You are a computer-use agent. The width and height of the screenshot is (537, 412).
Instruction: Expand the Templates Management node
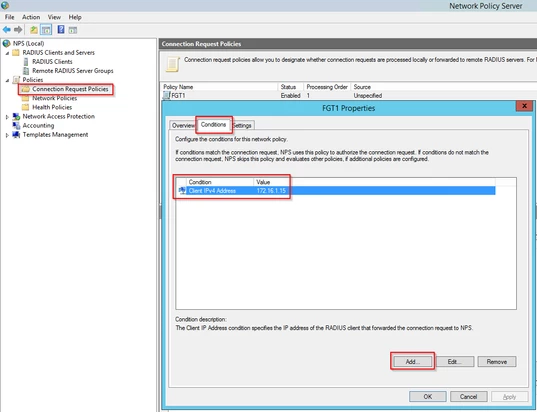(7, 135)
